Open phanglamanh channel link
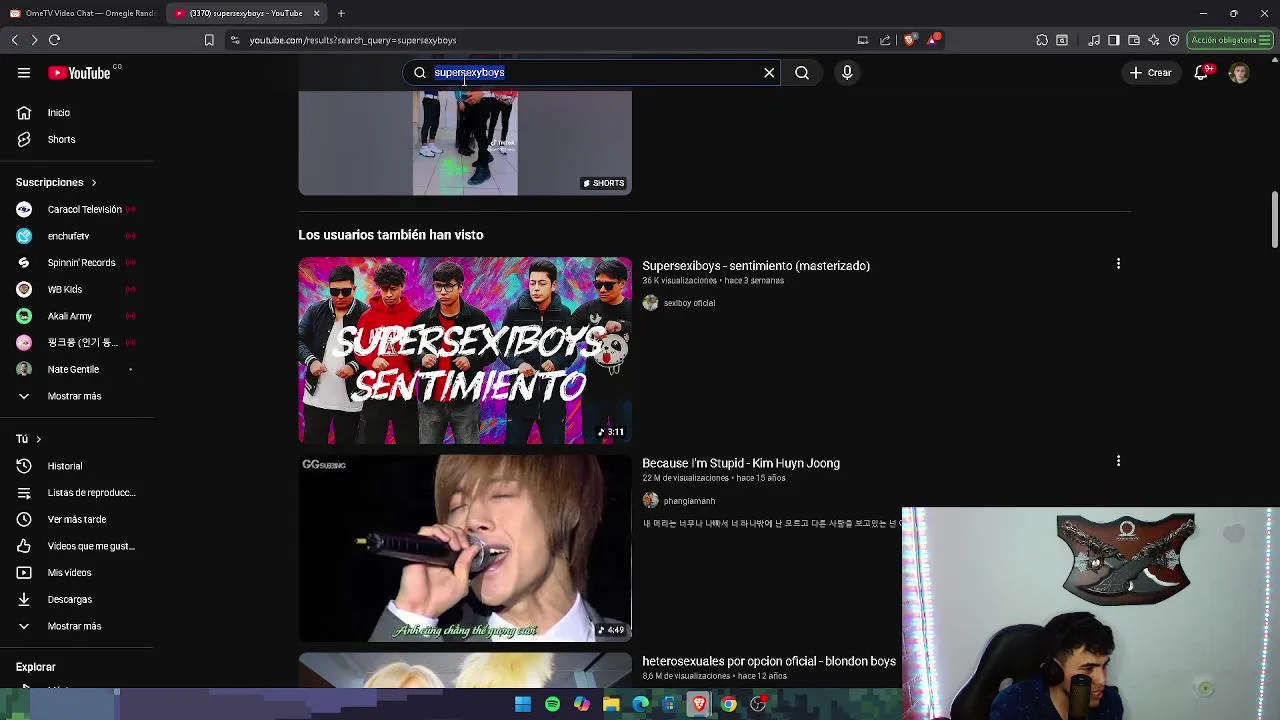 689,501
